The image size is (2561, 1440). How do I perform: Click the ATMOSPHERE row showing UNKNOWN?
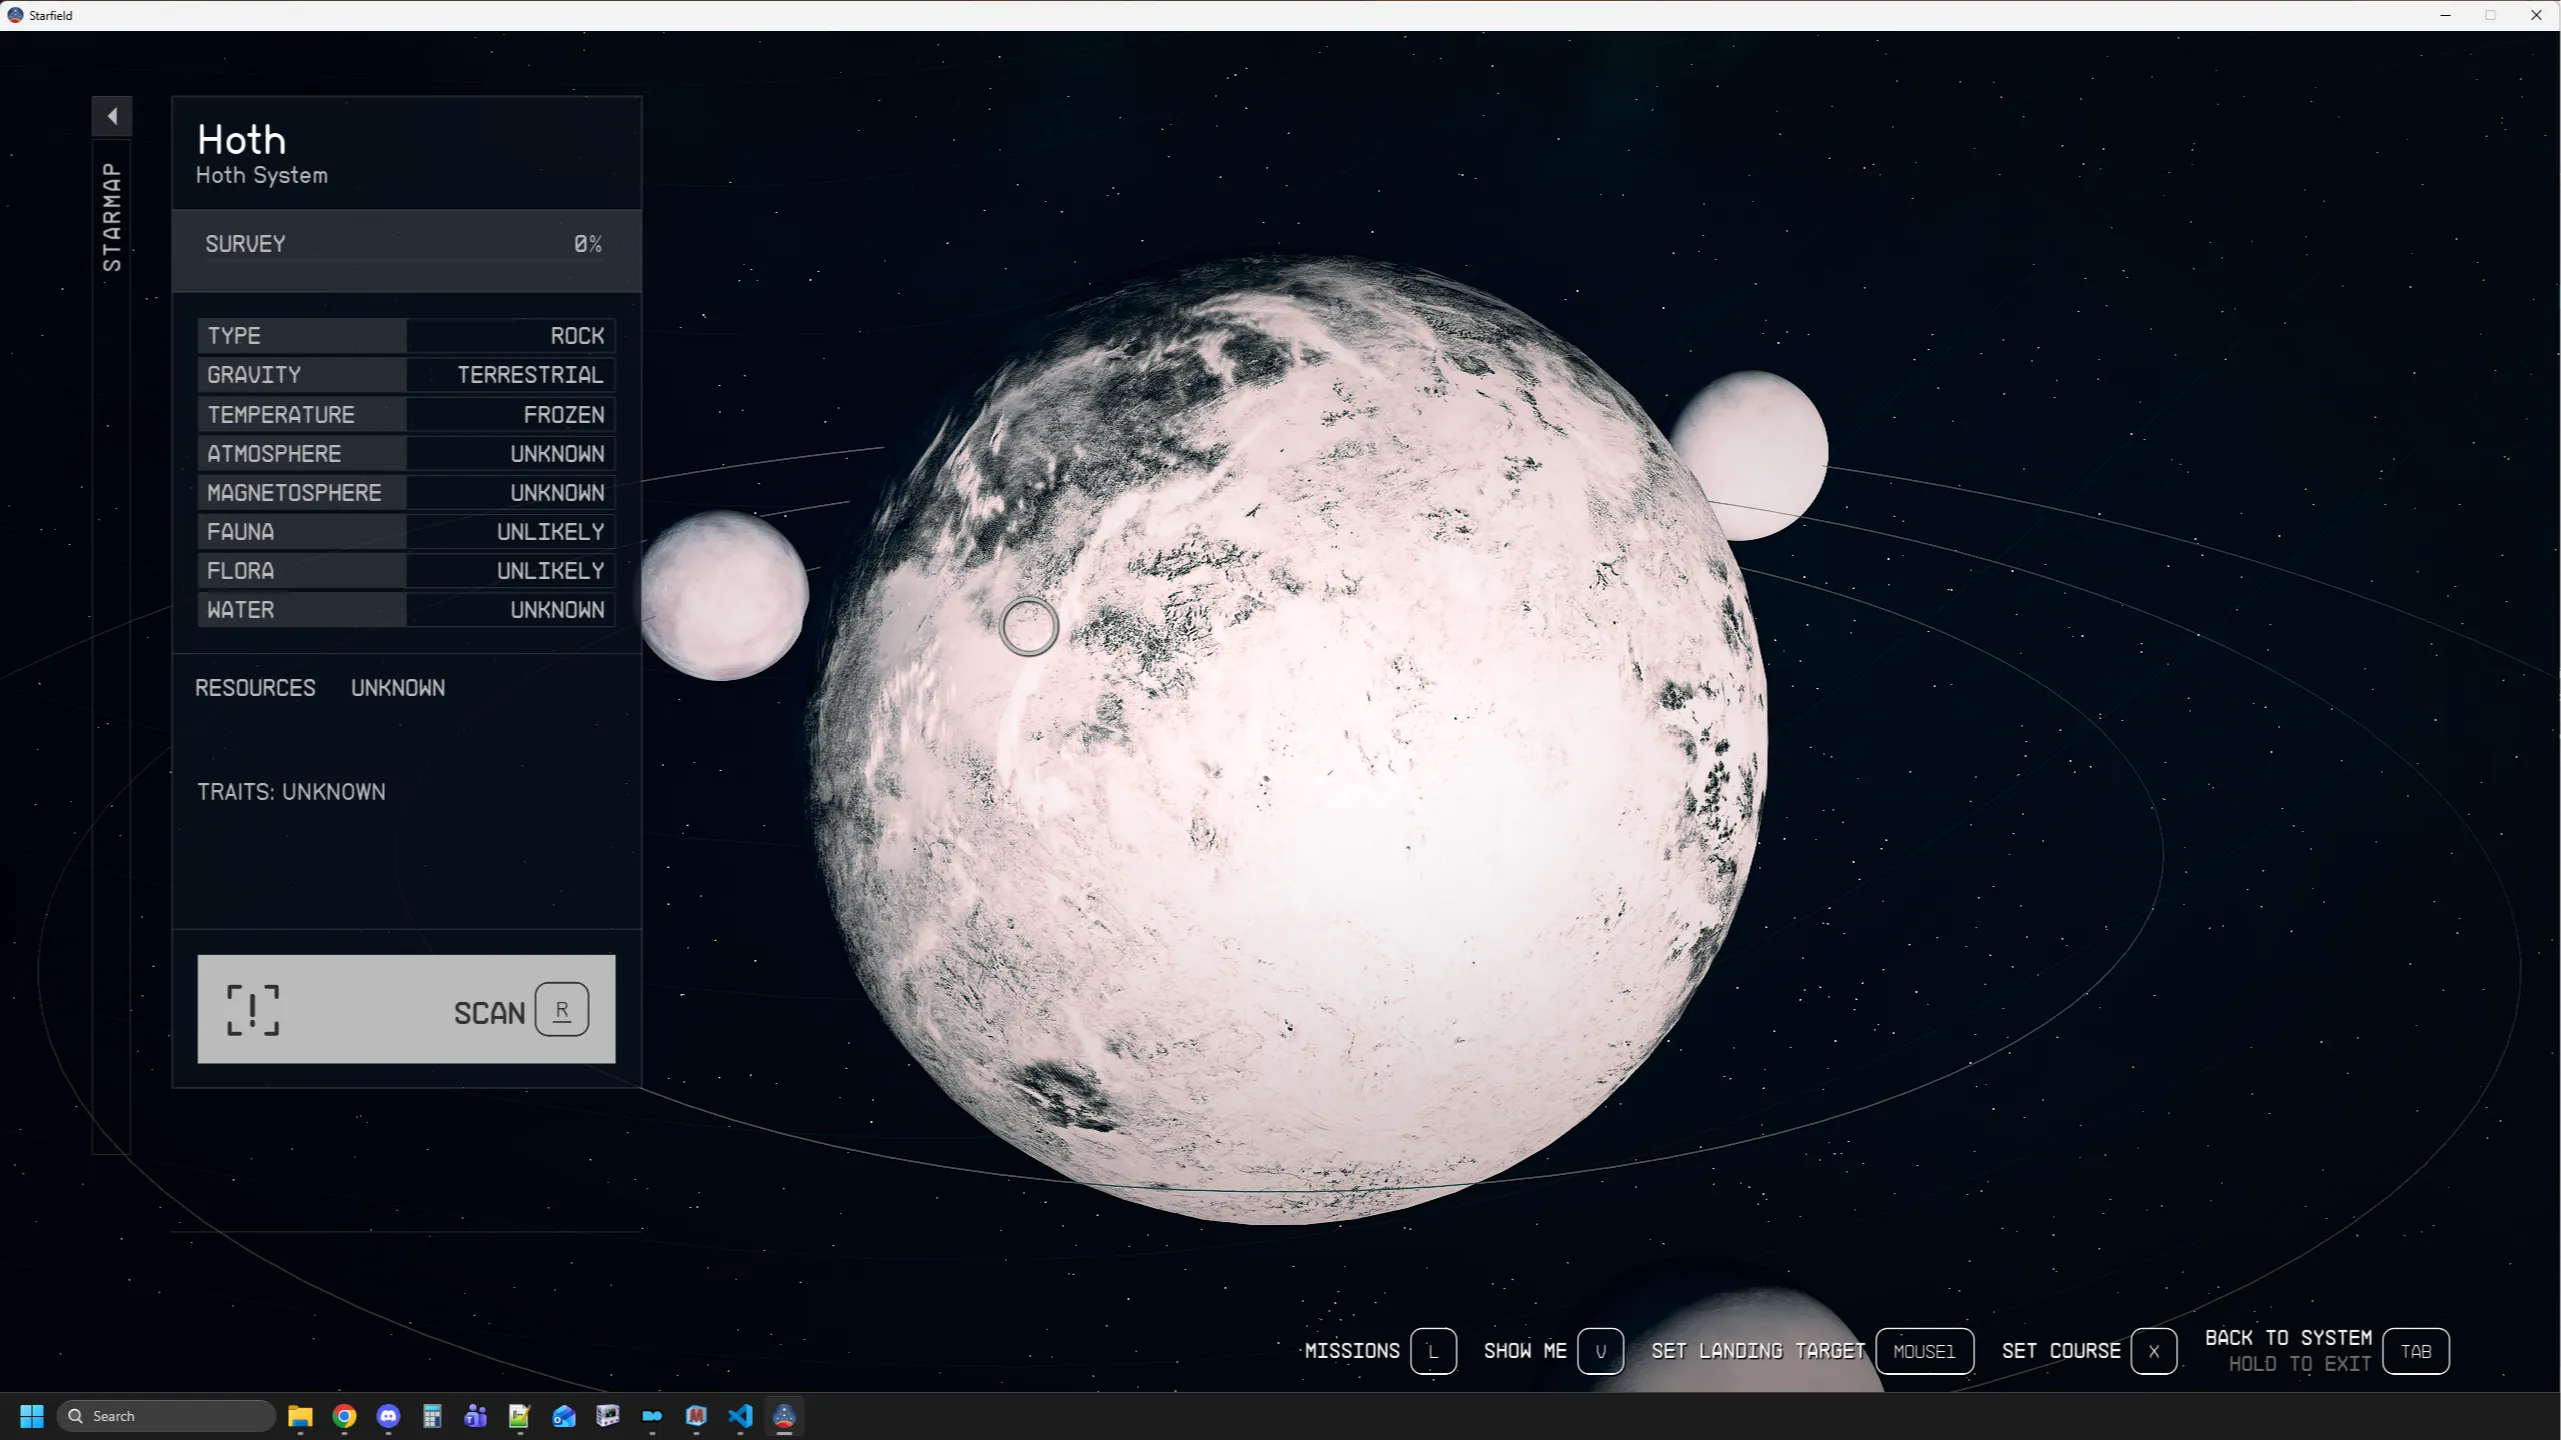tap(406, 454)
